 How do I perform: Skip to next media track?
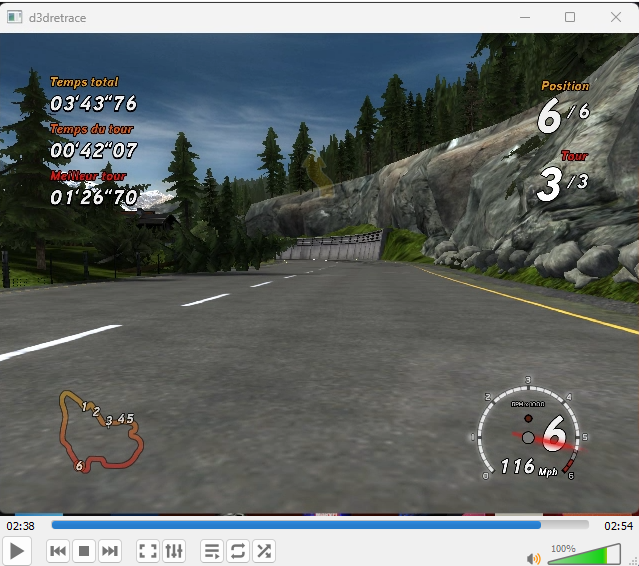[110, 551]
